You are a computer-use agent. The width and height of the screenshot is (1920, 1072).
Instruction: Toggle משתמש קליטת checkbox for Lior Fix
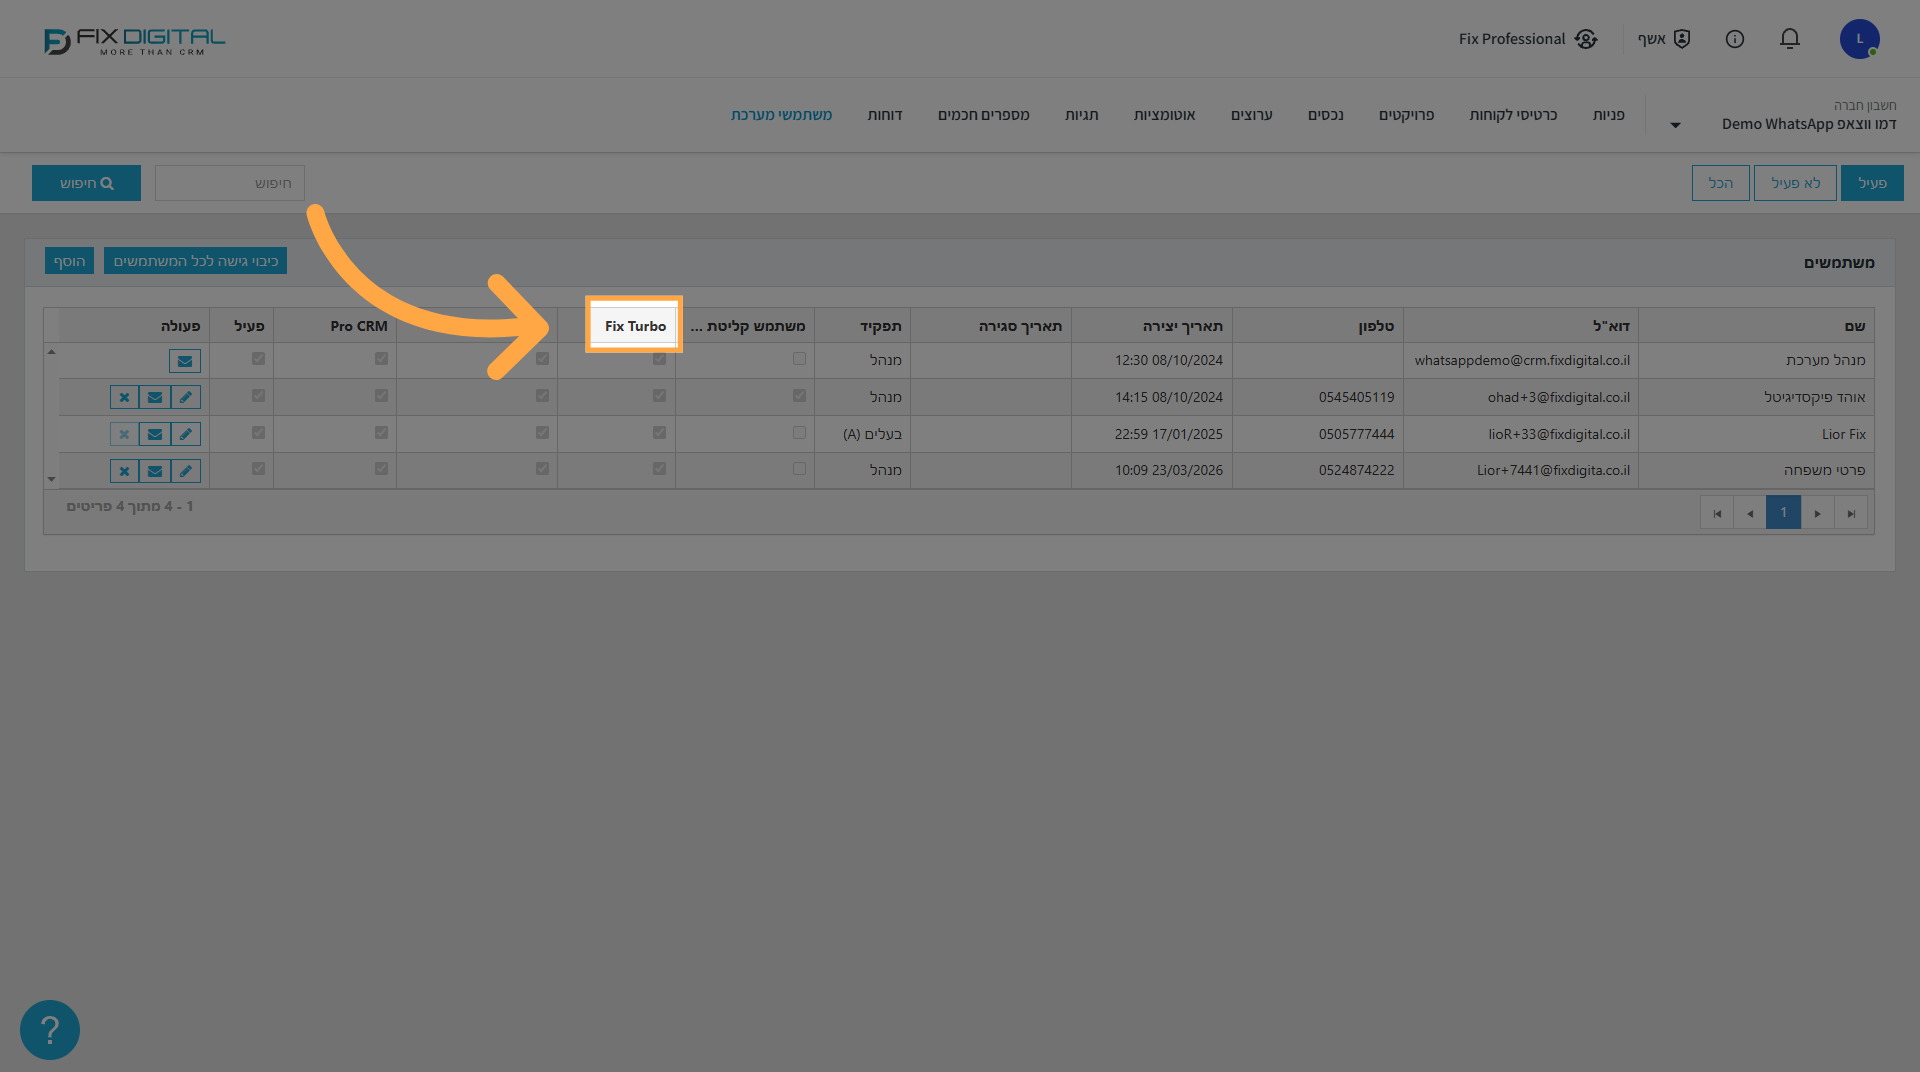(x=799, y=433)
